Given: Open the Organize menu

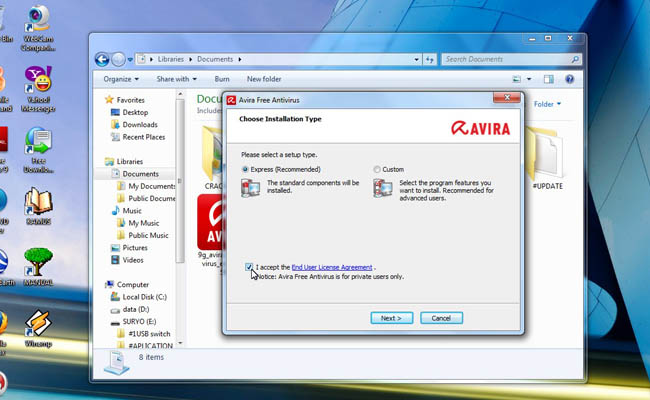Looking at the screenshot, I should [x=121, y=79].
